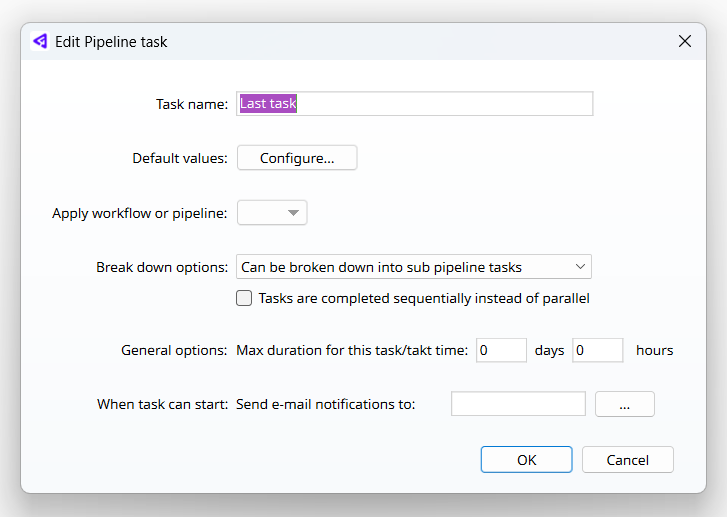Click the When task can start label
This screenshot has width=727, height=517.
[x=162, y=404]
